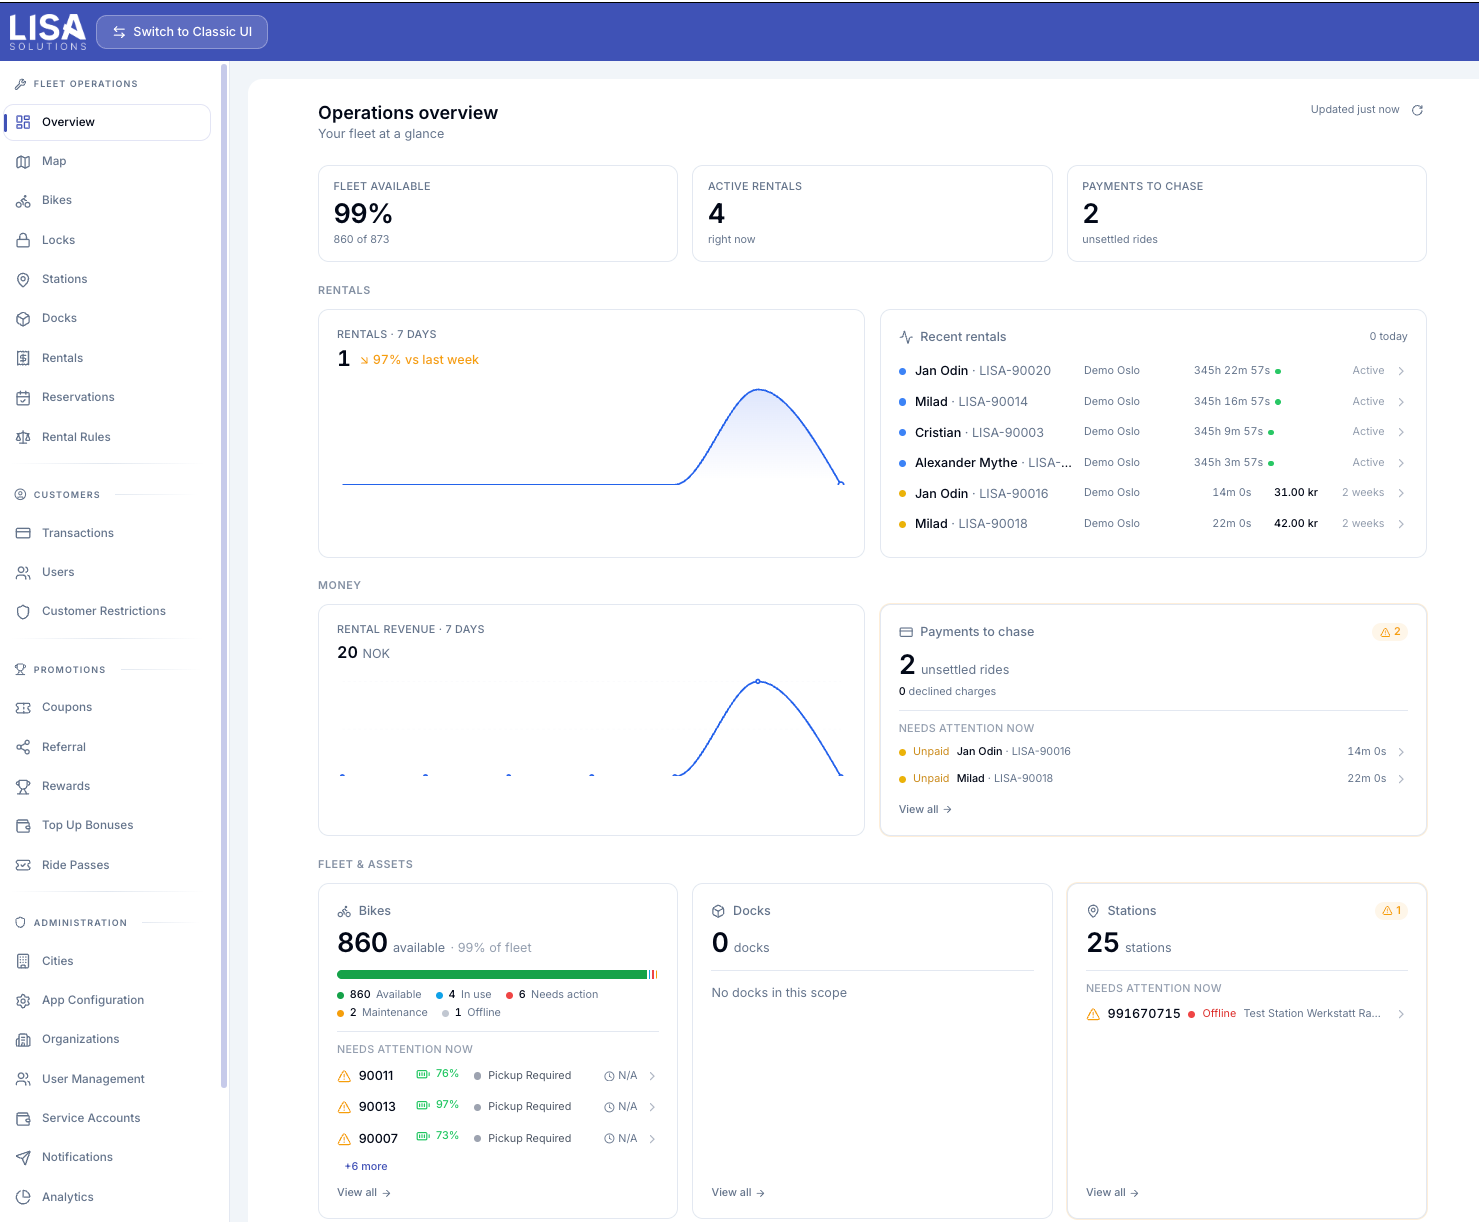The height and width of the screenshot is (1222, 1479).
Task: Show +6 more bikes needing attention
Action: pyautogui.click(x=366, y=1166)
